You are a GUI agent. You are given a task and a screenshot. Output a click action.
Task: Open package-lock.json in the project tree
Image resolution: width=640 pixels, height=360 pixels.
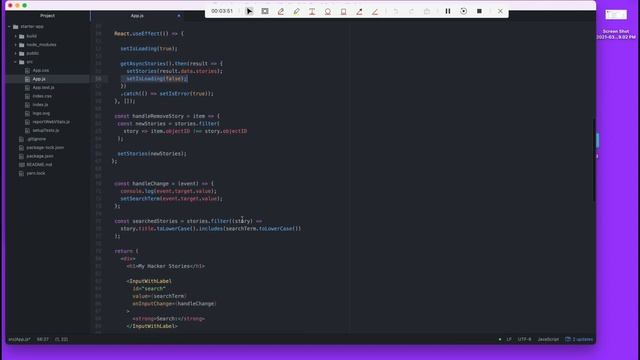(45, 148)
